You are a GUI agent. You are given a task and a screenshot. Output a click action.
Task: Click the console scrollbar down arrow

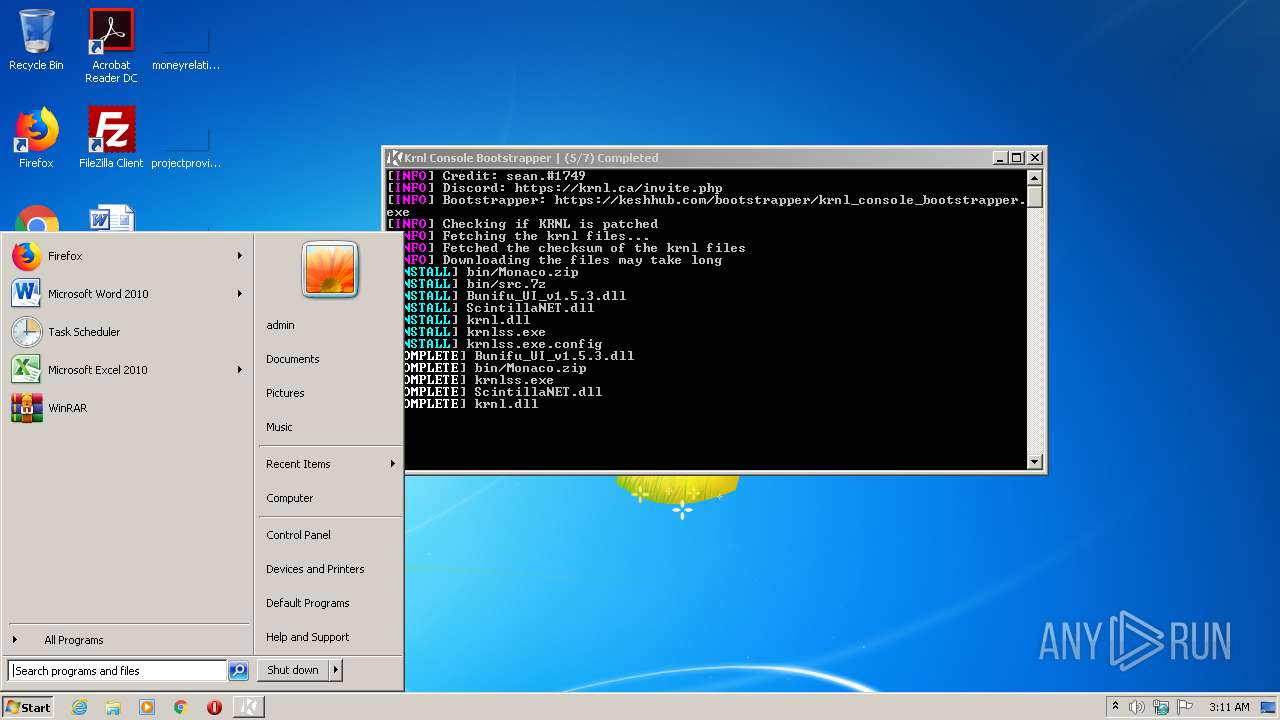pyautogui.click(x=1035, y=461)
